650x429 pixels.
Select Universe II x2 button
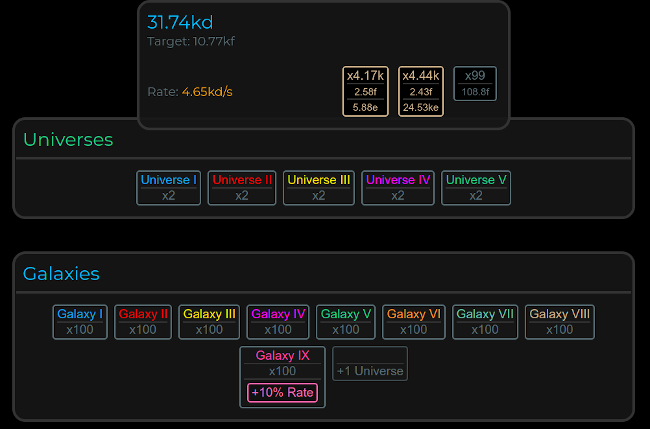242,188
